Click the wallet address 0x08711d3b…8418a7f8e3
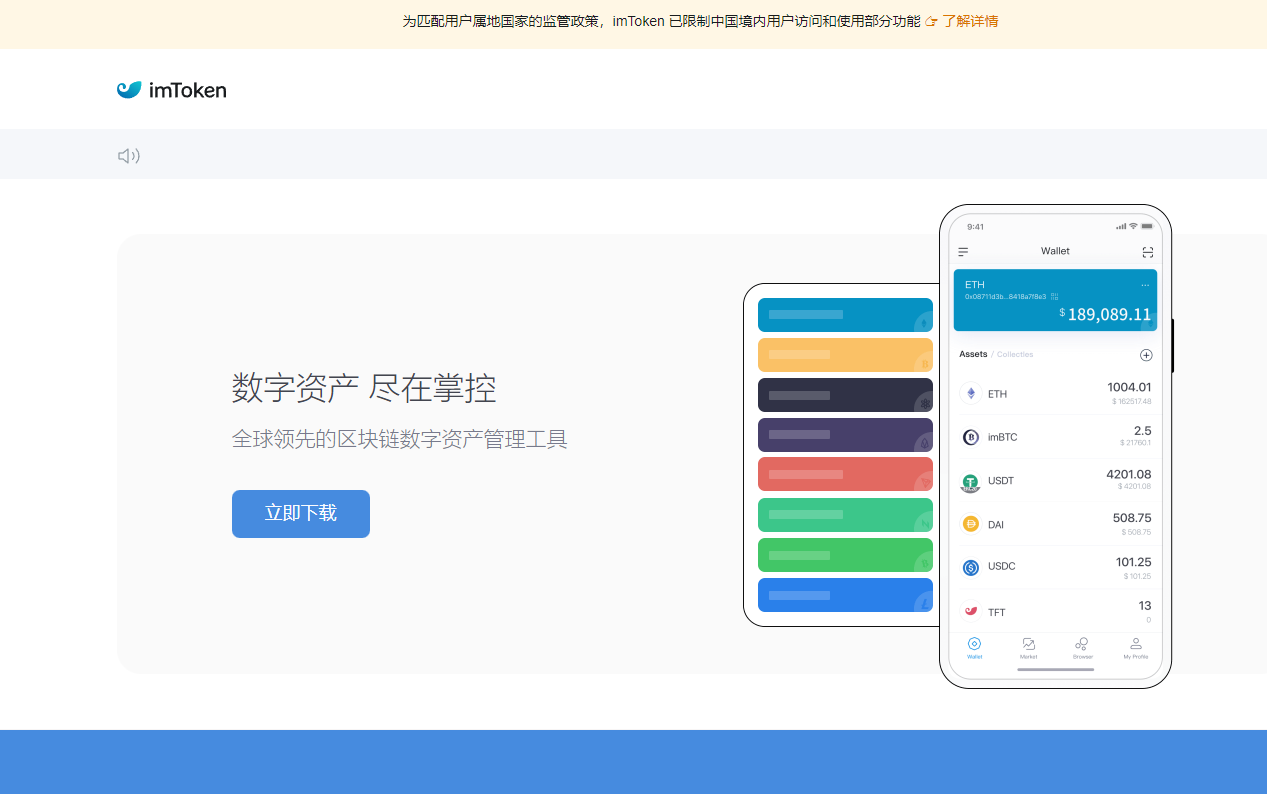 pyautogui.click(x=1005, y=297)
